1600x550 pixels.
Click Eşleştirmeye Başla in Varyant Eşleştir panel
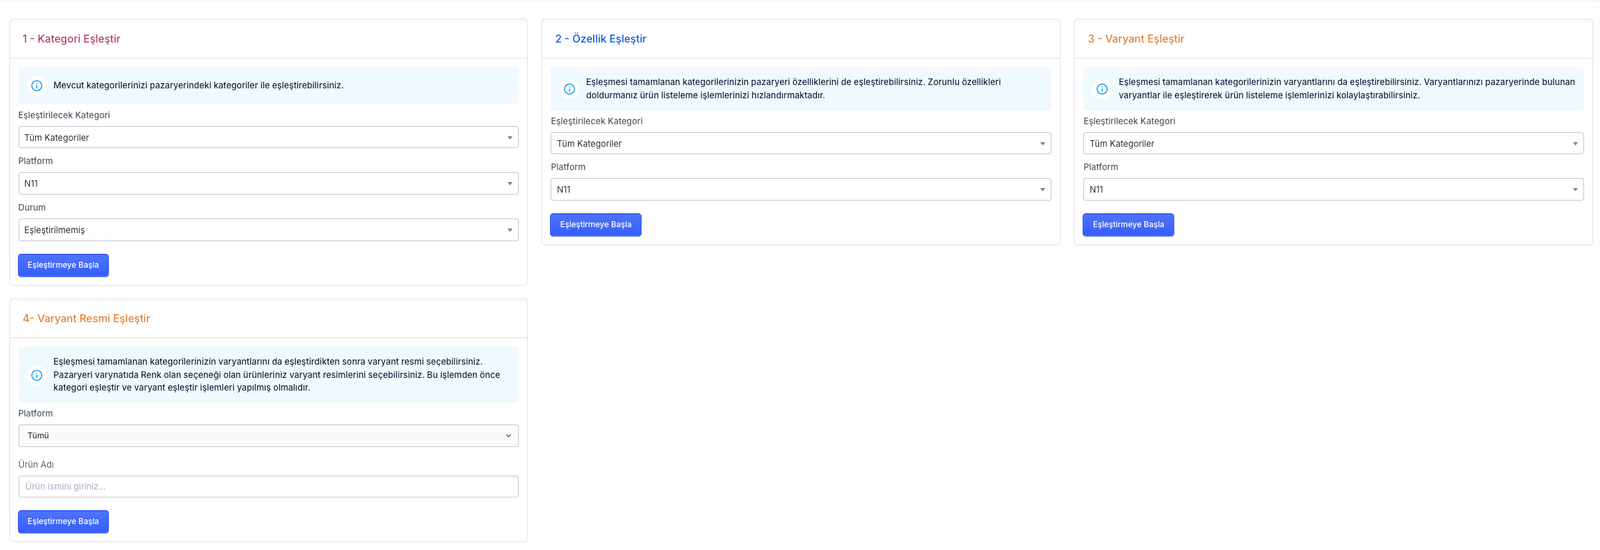(1128, 225)
